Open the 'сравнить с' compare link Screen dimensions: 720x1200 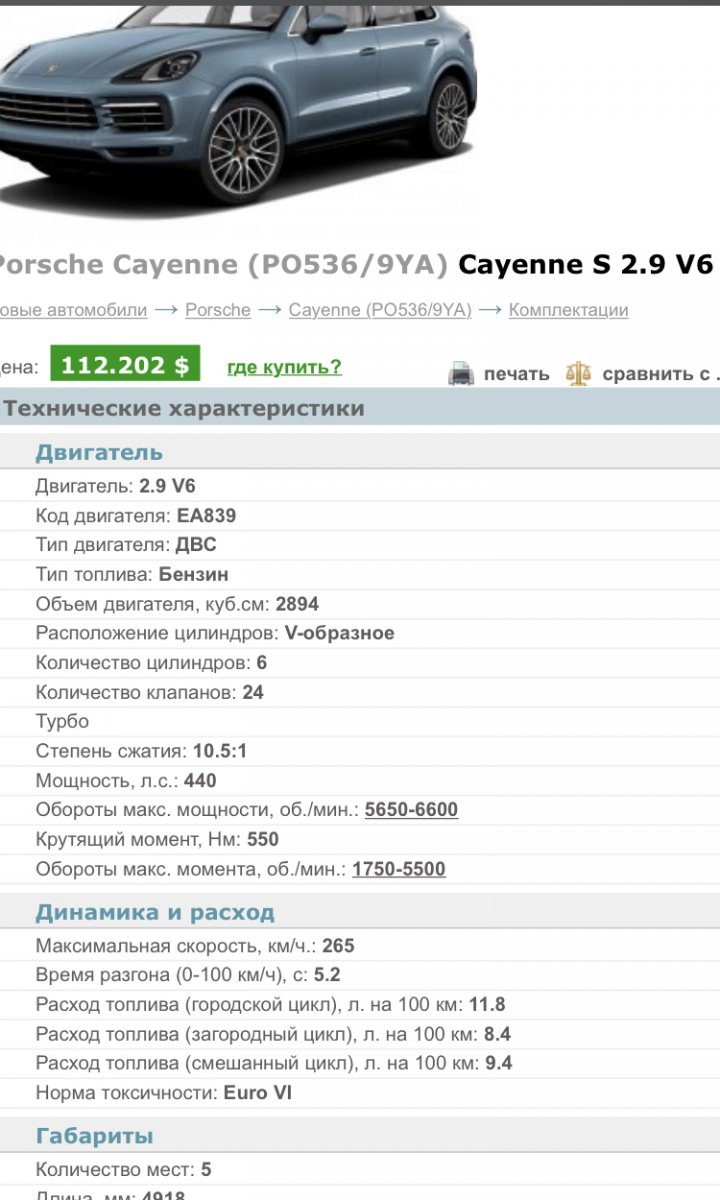point(661,374)
